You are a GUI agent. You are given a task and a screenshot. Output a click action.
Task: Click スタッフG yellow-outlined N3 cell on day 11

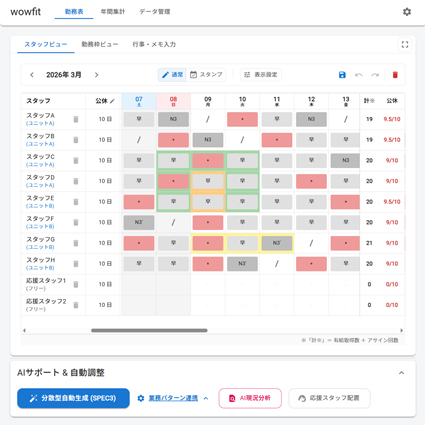point(277,243)
